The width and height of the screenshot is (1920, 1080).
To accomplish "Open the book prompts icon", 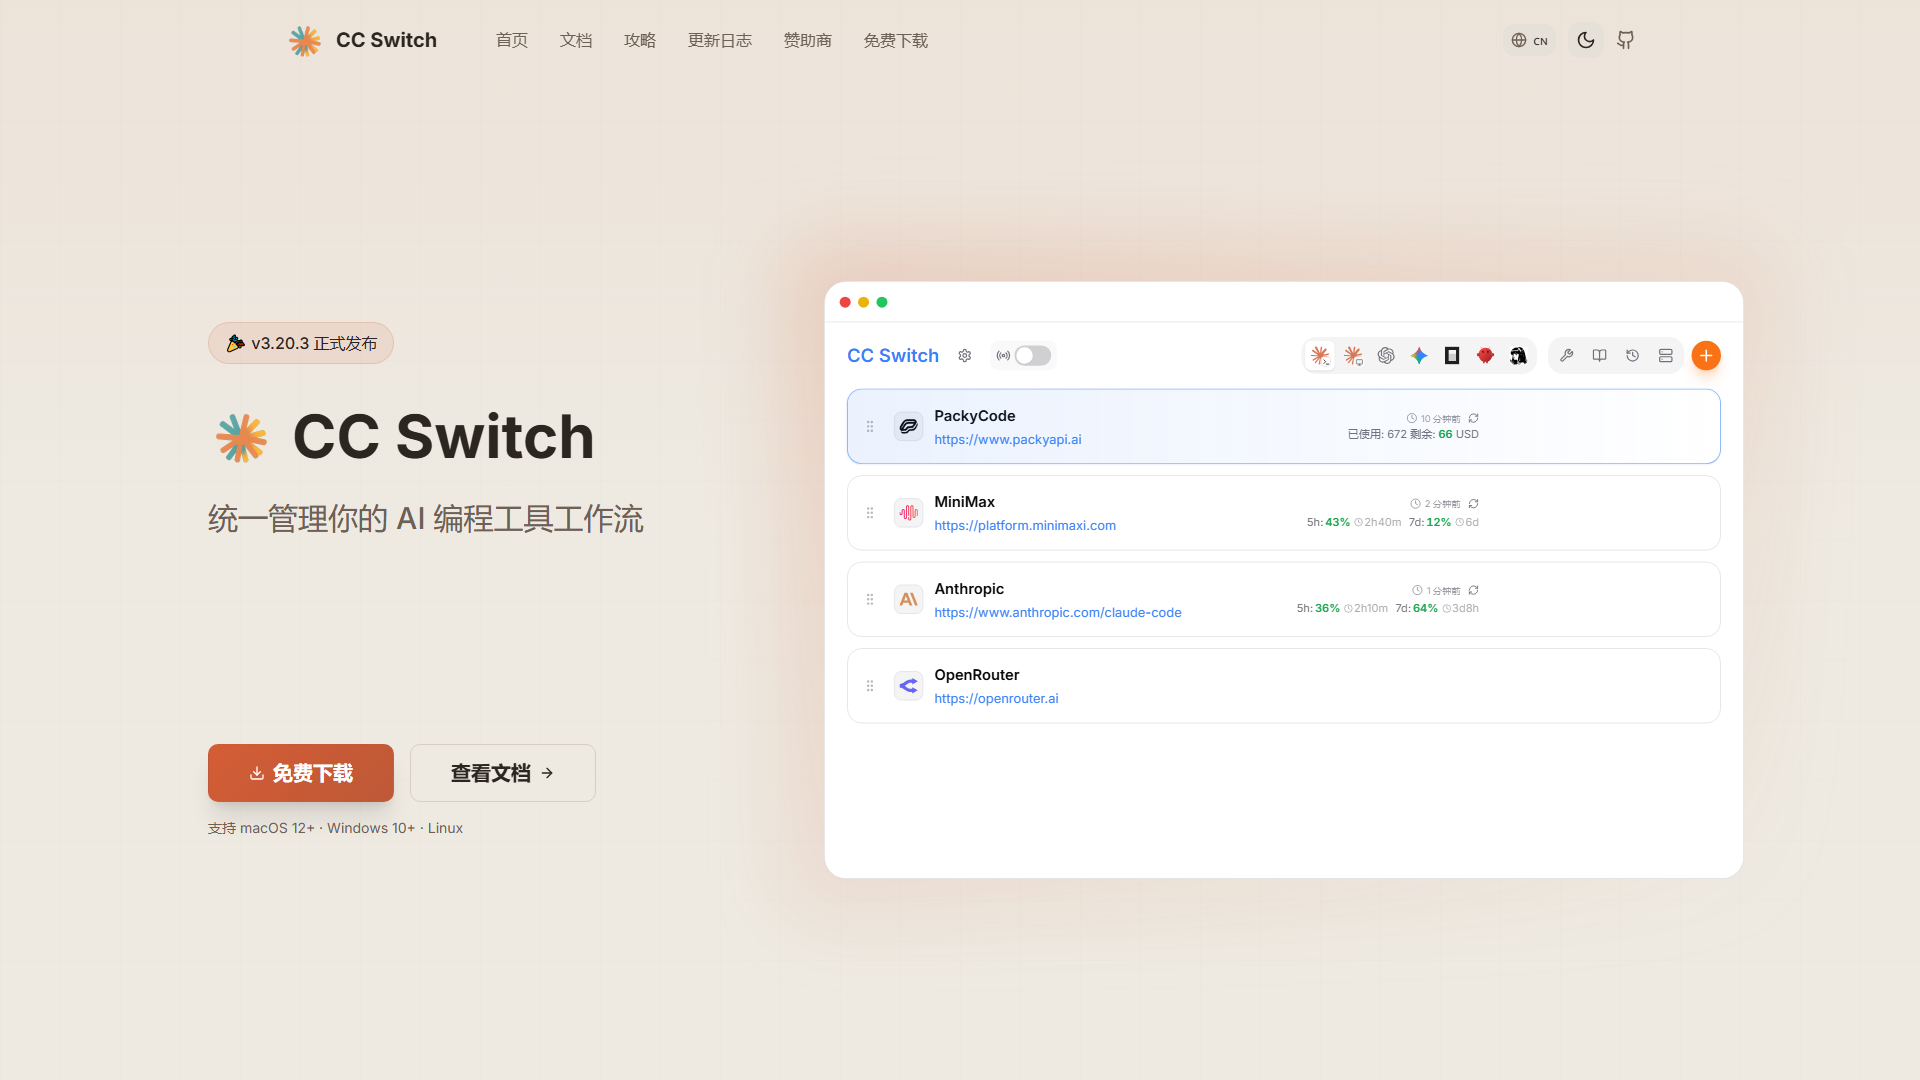I will [x=1600, y=356].
